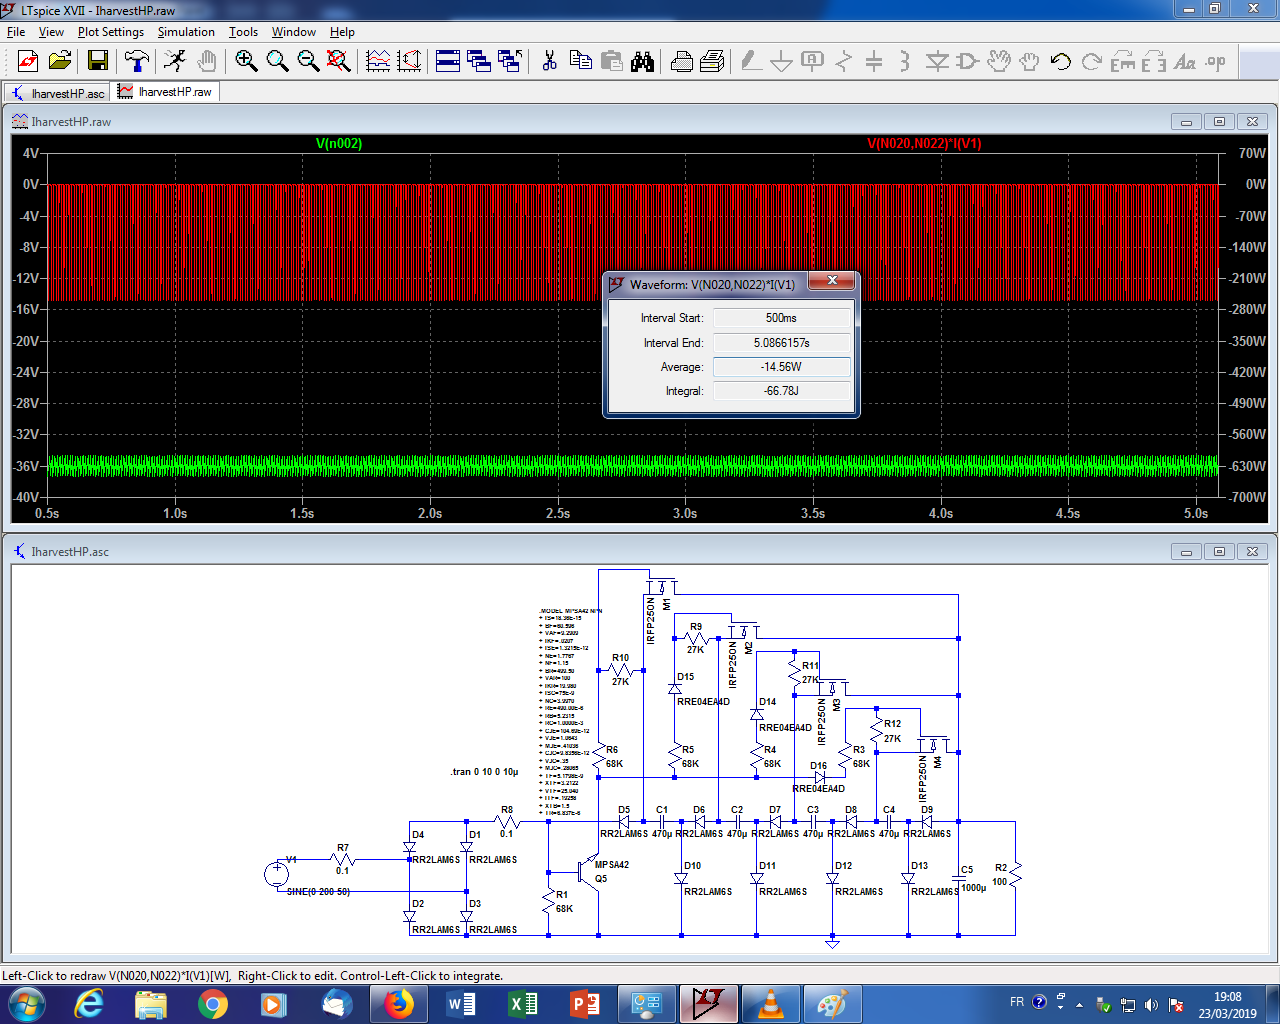Screen dimensions: 1280x1024
Task: Cut with scissors icon
Action: tap(549, 62)
